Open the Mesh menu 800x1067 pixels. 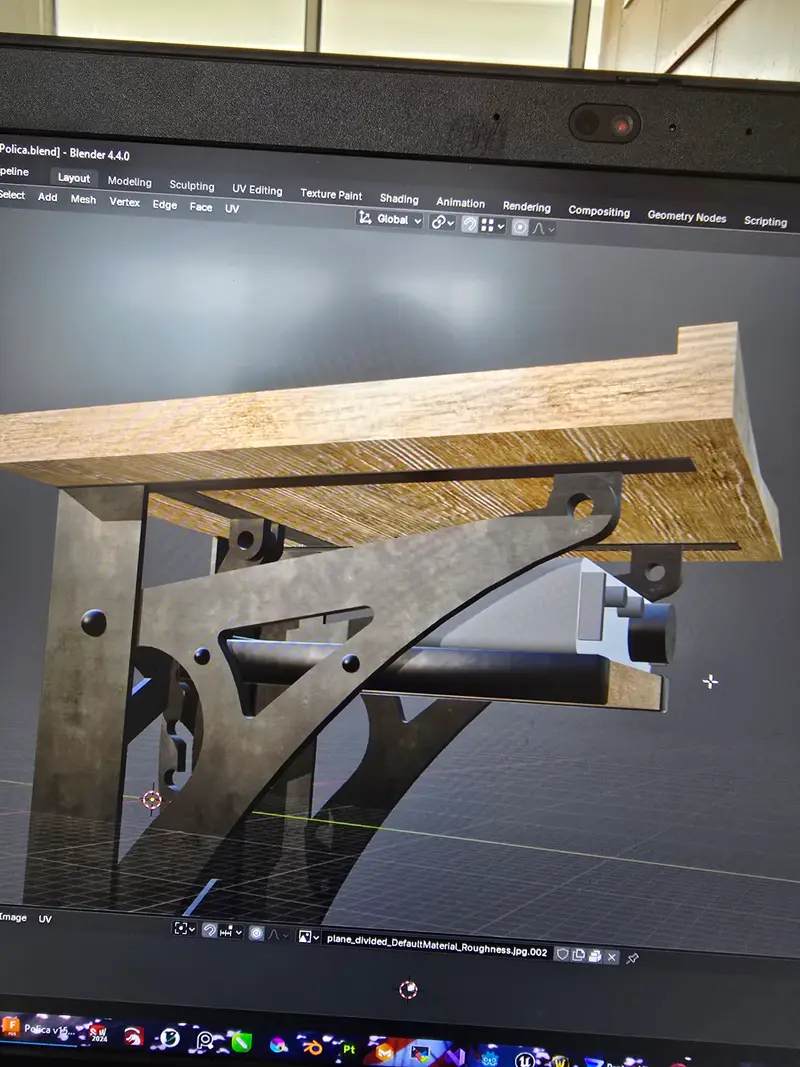[x=83, y=199]
